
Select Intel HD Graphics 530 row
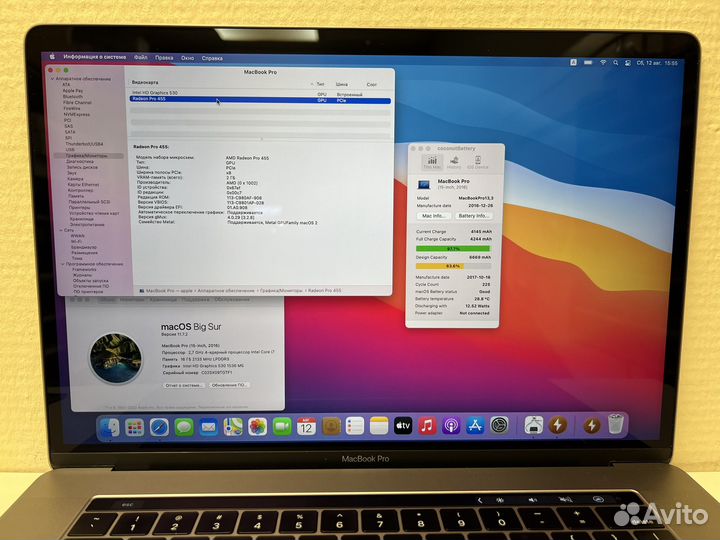[x=260, y=93]
